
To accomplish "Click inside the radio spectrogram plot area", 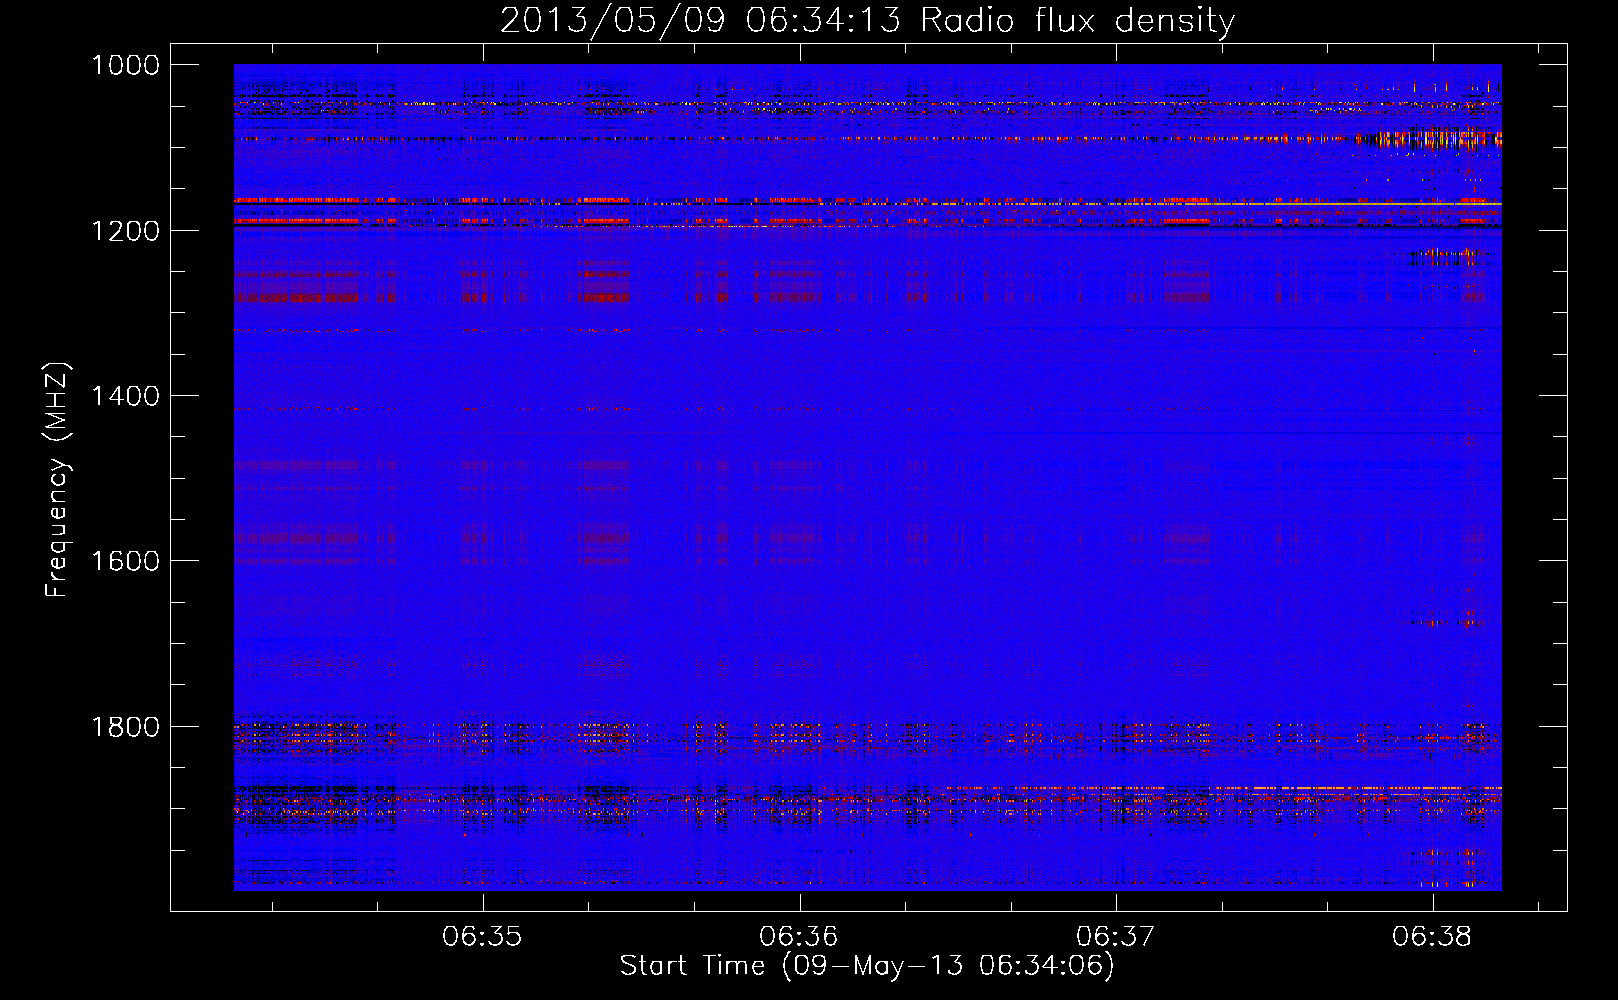I will point(867,477).
